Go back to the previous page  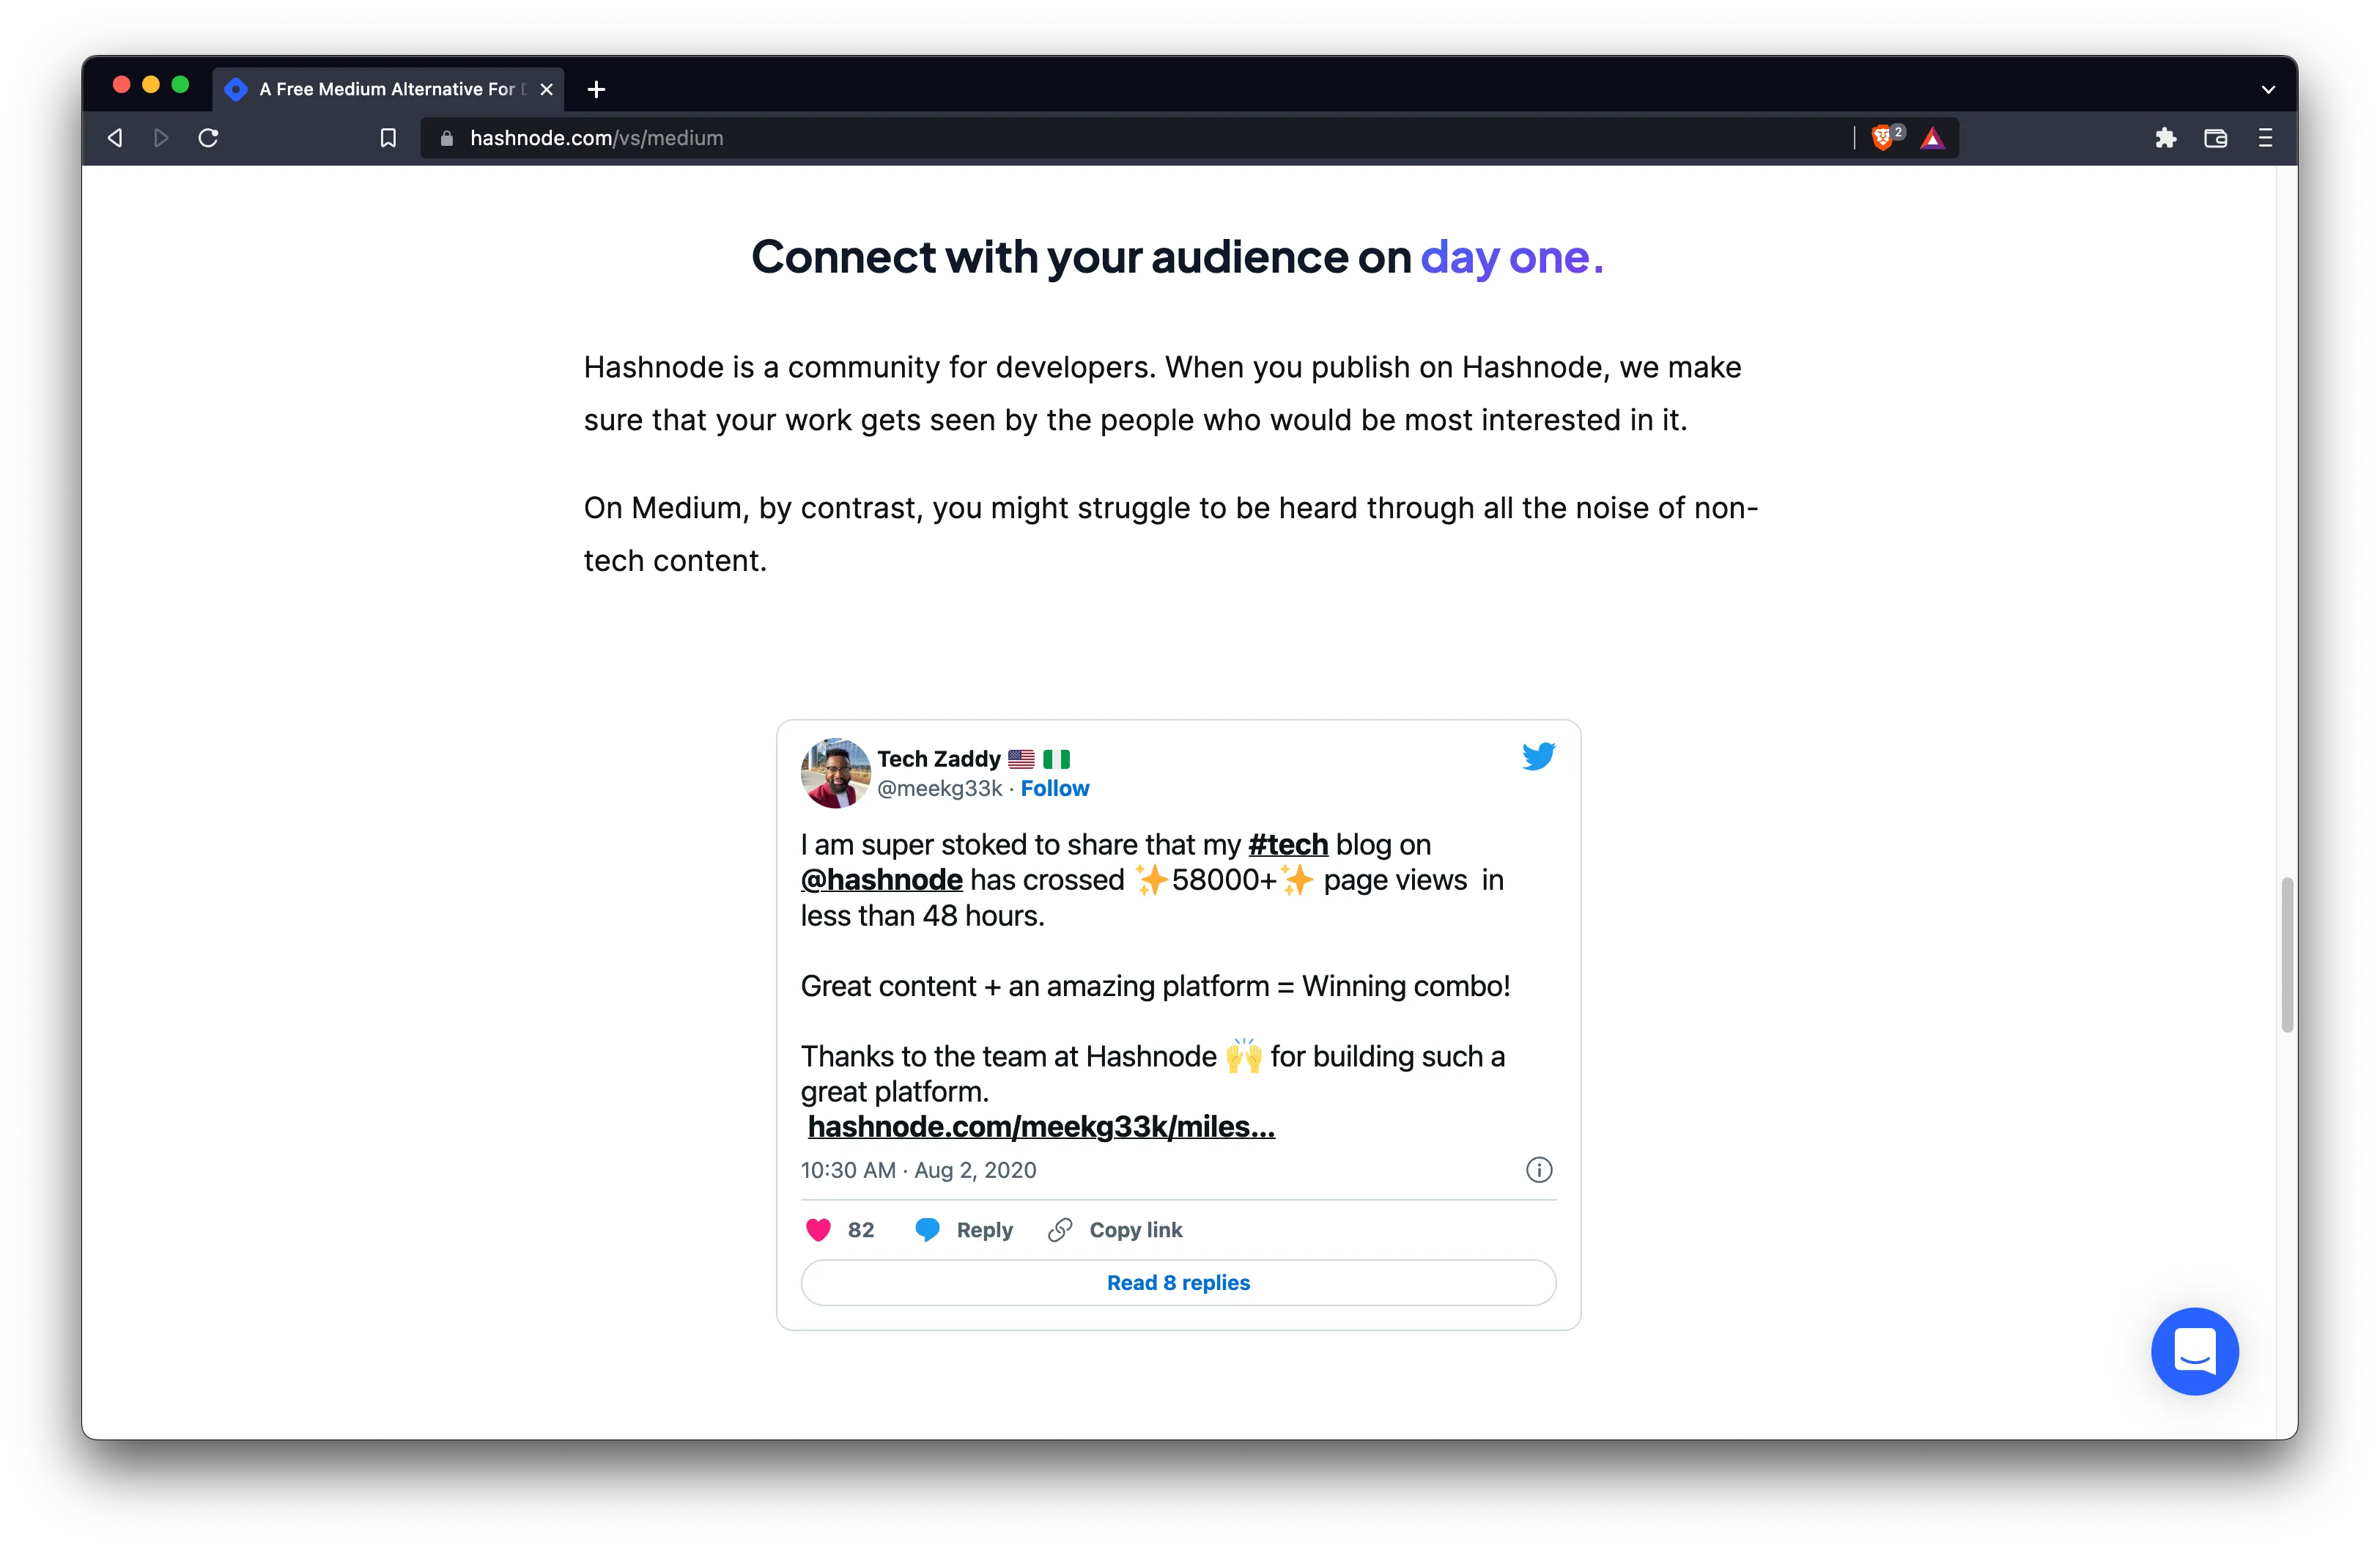[x=115, y=138]
